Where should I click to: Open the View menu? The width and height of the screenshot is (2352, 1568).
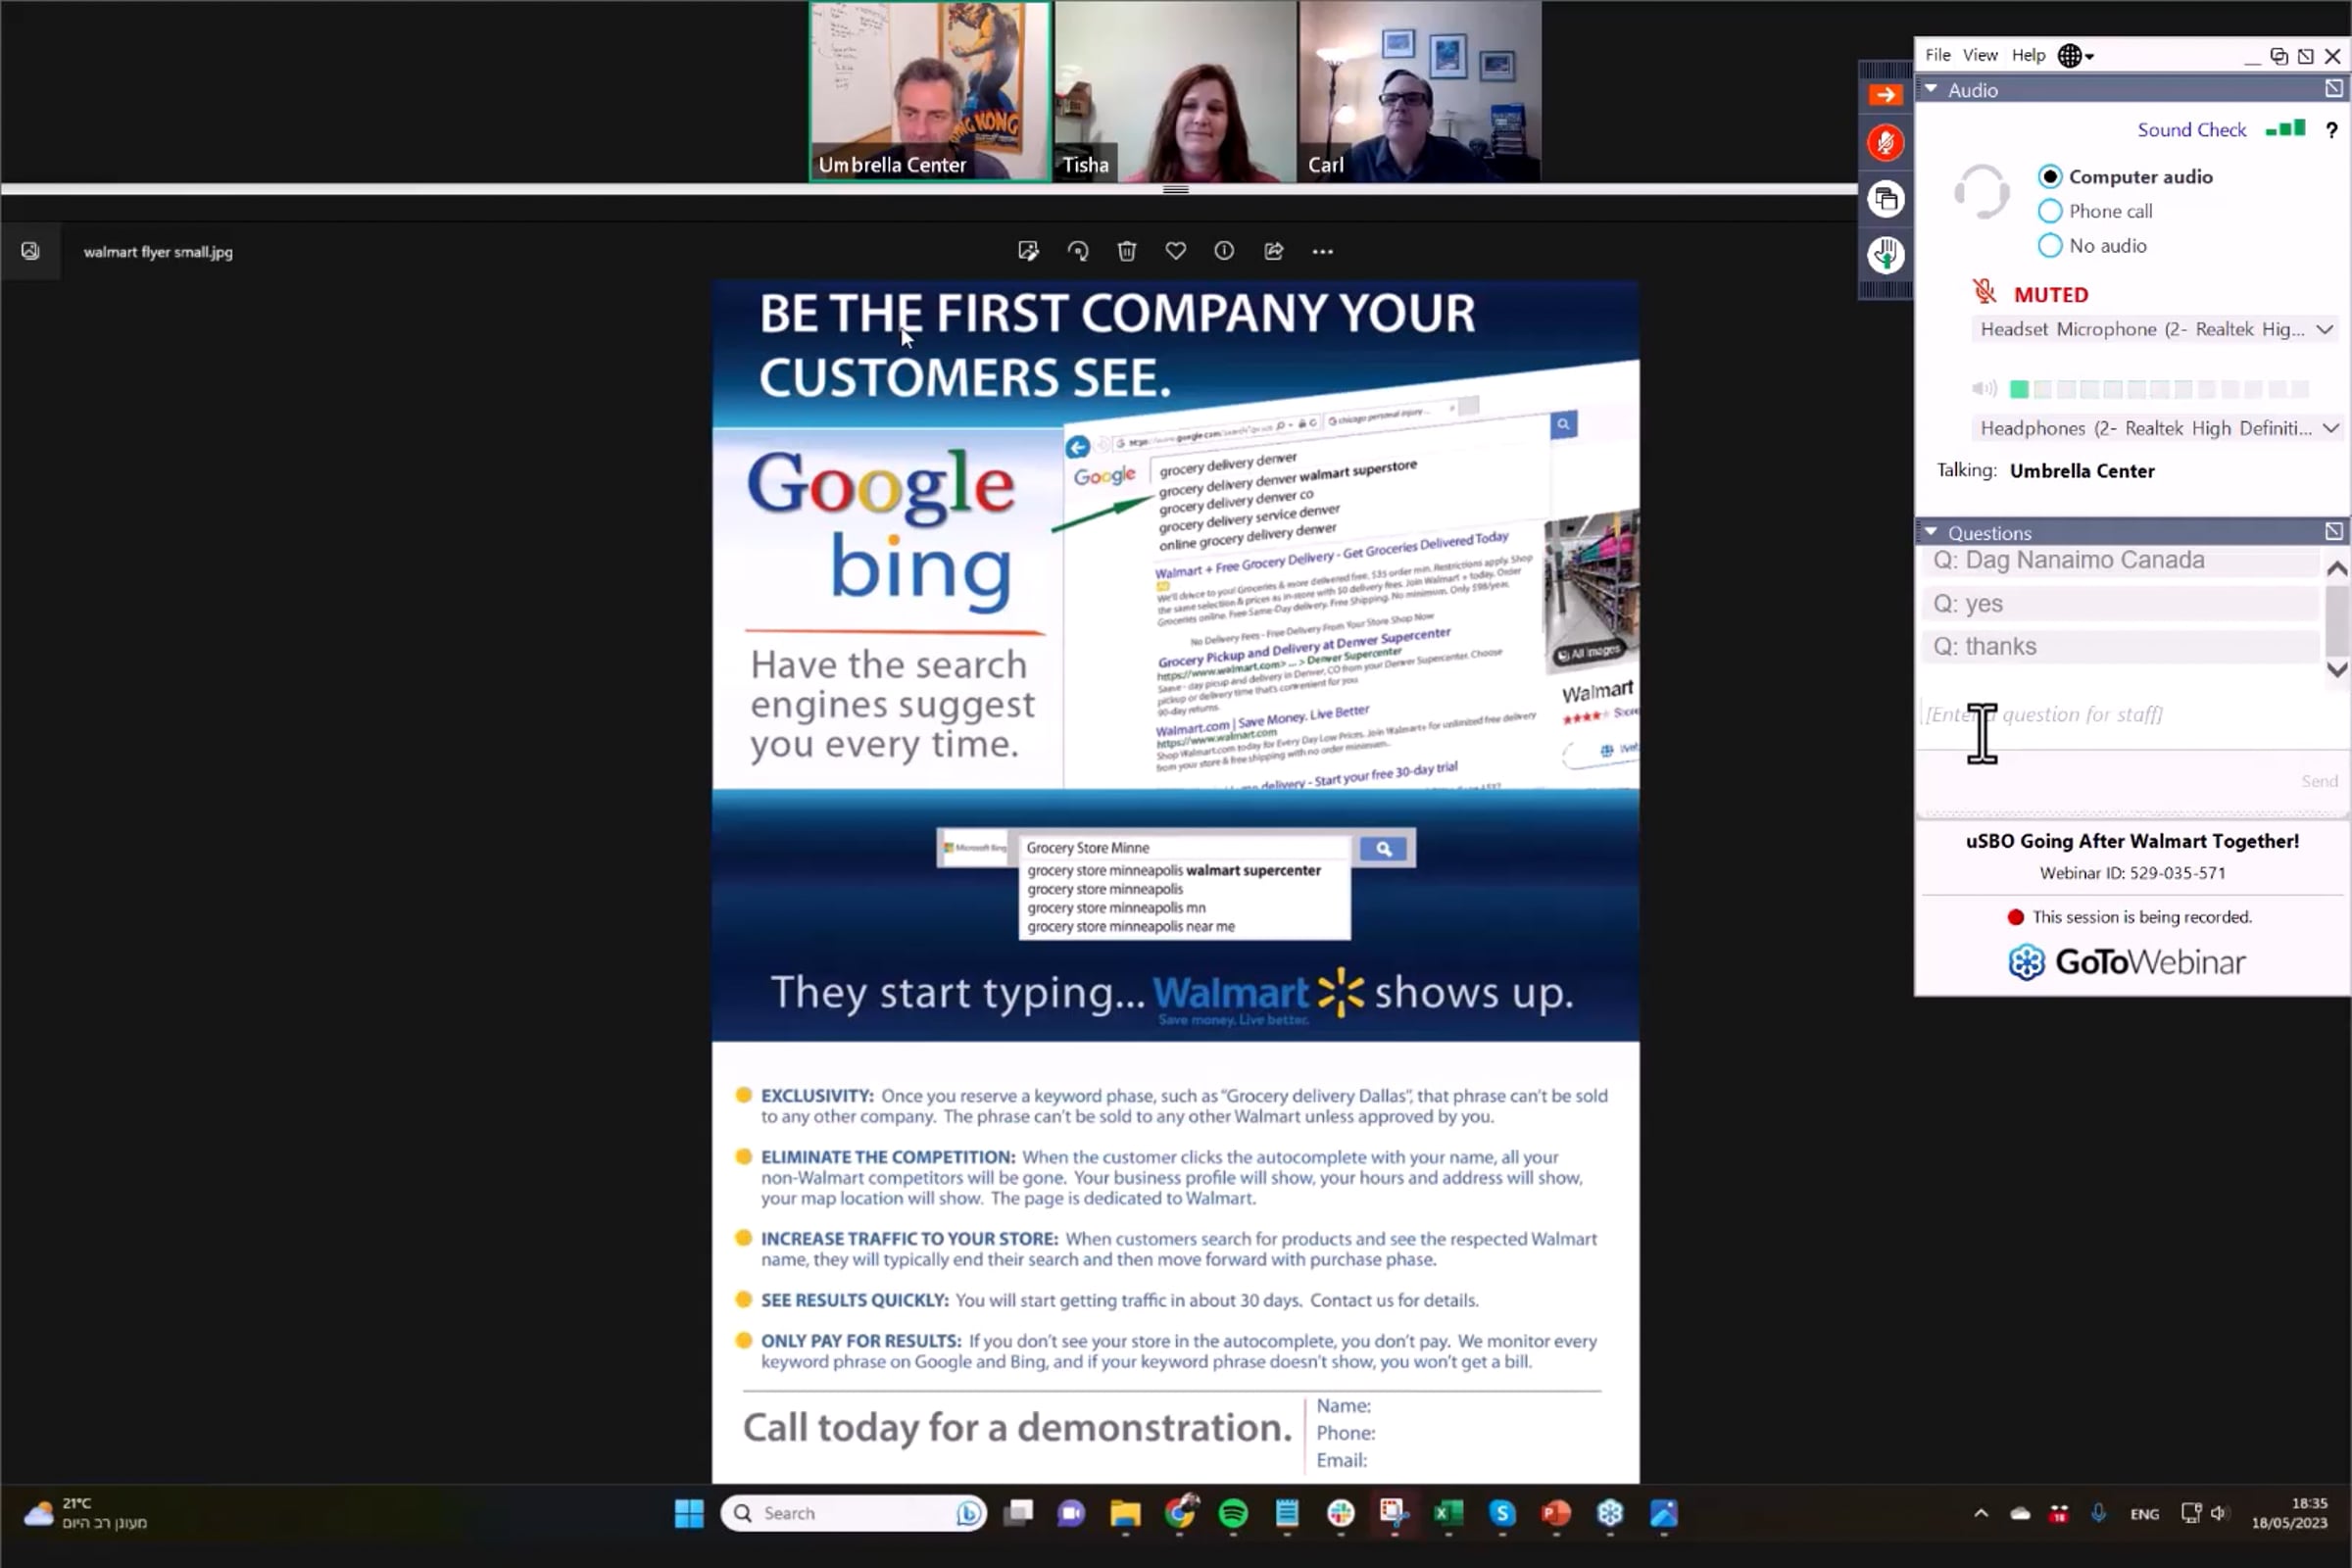tap(1979, 55)
